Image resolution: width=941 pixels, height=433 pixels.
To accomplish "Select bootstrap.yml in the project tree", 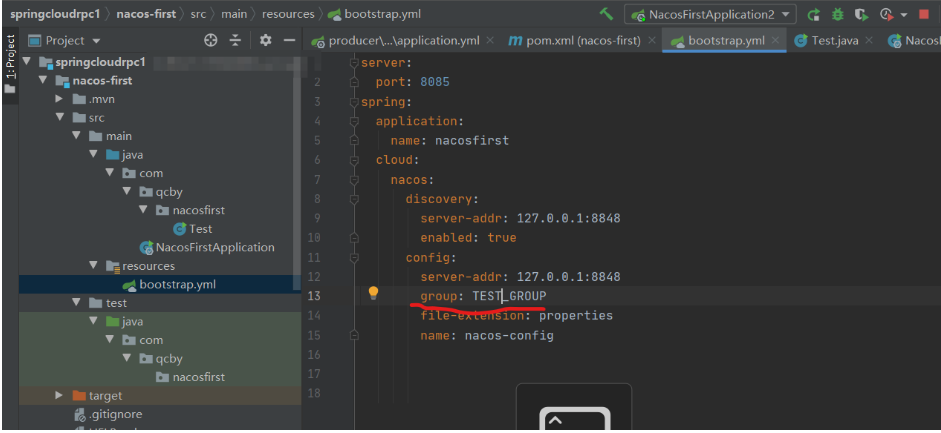I will (169, 284).
